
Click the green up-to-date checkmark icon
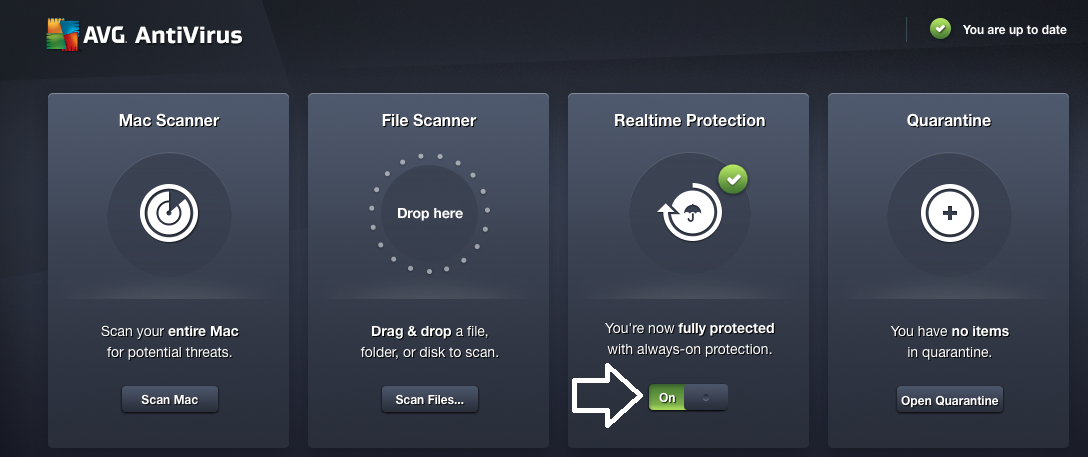940,28
